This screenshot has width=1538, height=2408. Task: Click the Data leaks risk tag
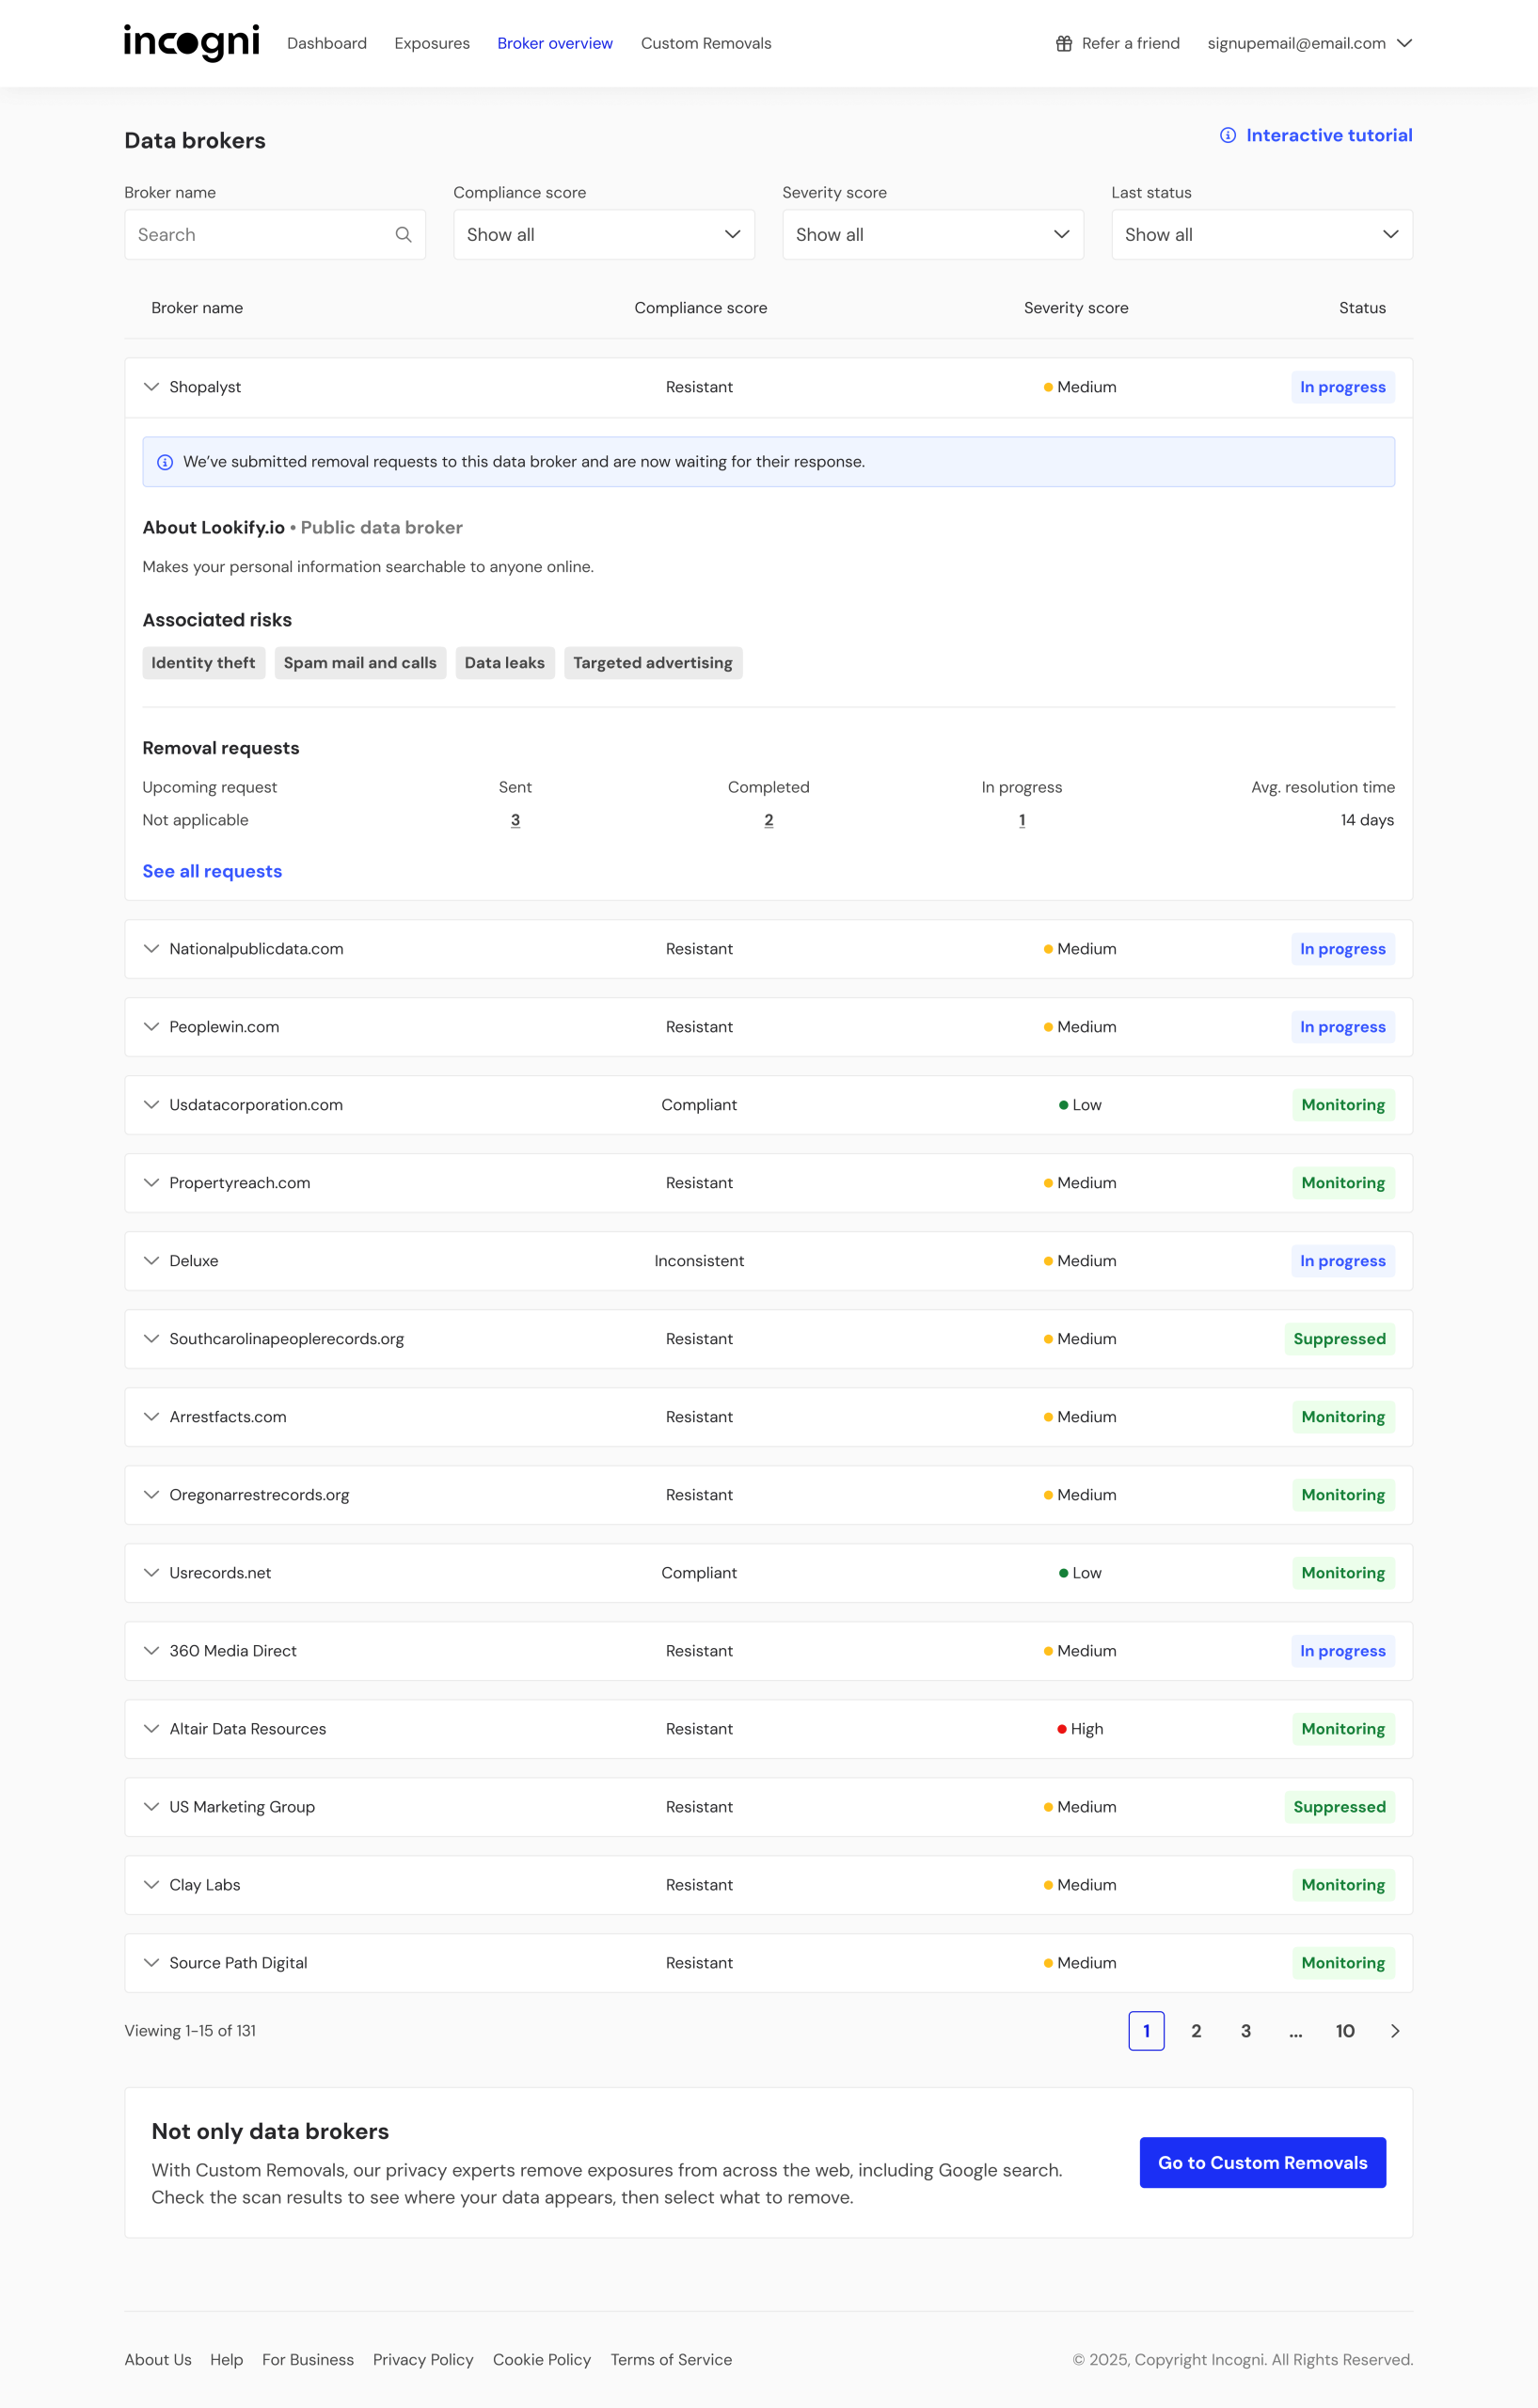pyautogui.click(x=505, y=663)
